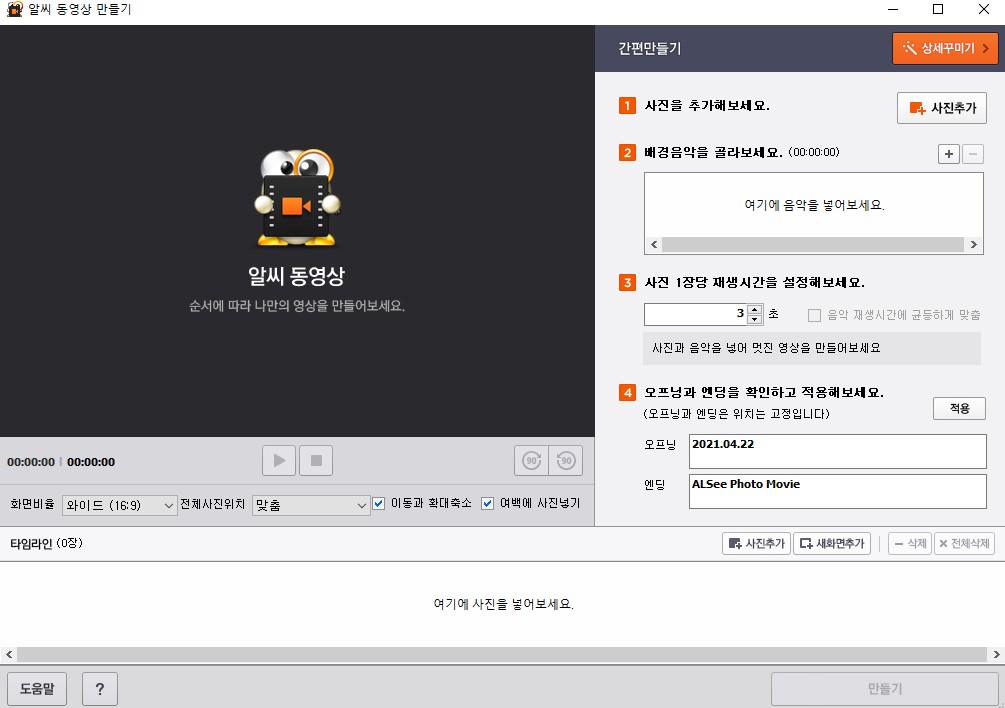The width and height of the screenshot is (1005, 708).
Task: Maximize the 알씨 동영상 만들기 window
Action: (x=938, y=9)
